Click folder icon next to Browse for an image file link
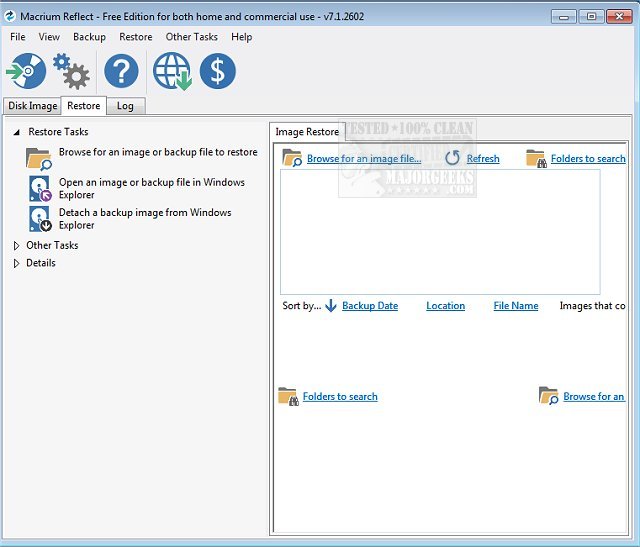Viewport: 640px width, 547px height. pyautogui.click(x=292, y=158)
